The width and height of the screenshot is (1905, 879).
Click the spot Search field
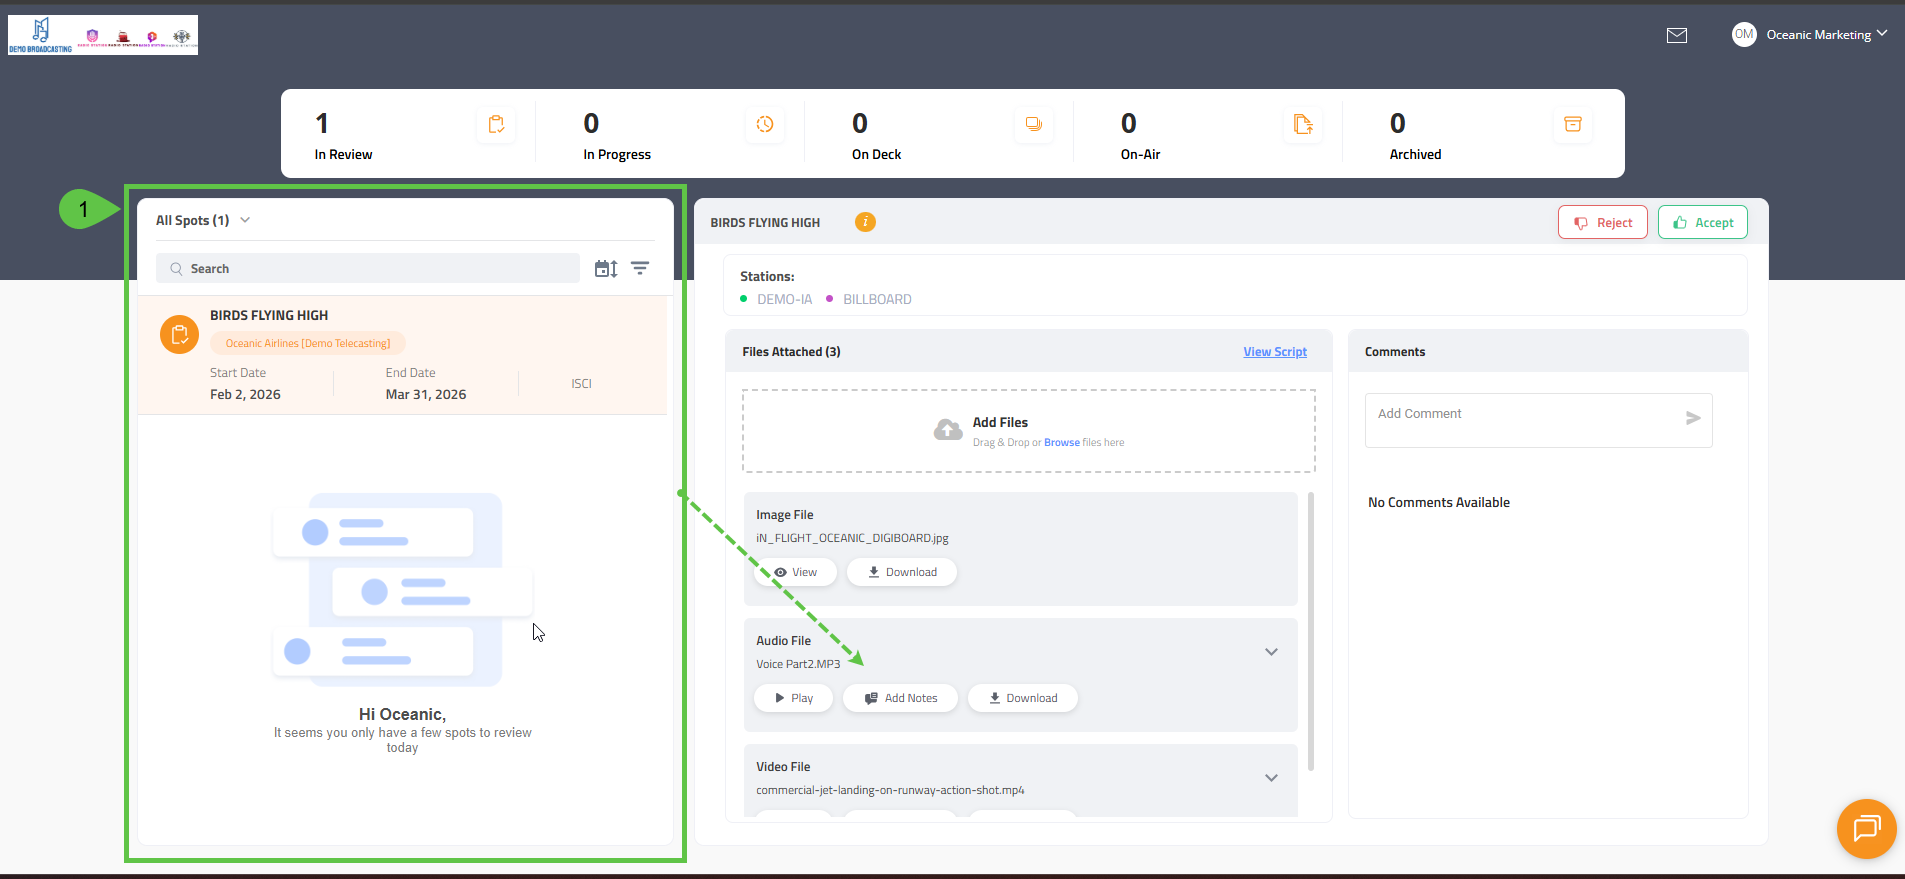368,268
